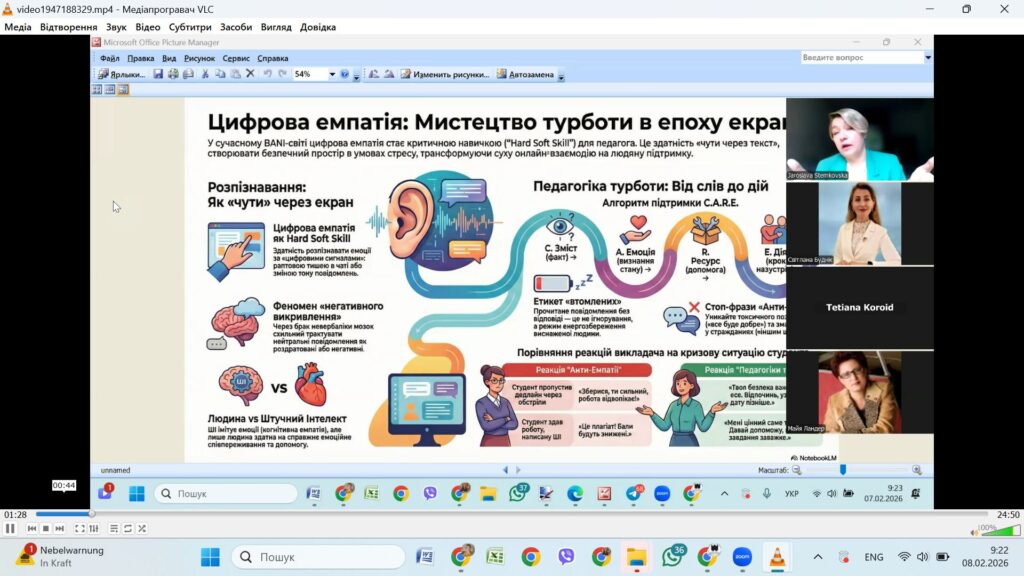The height and width of the screenshot is (576, 1024).
Task: Open the ENG language switcher
Action: coord(873,557)
